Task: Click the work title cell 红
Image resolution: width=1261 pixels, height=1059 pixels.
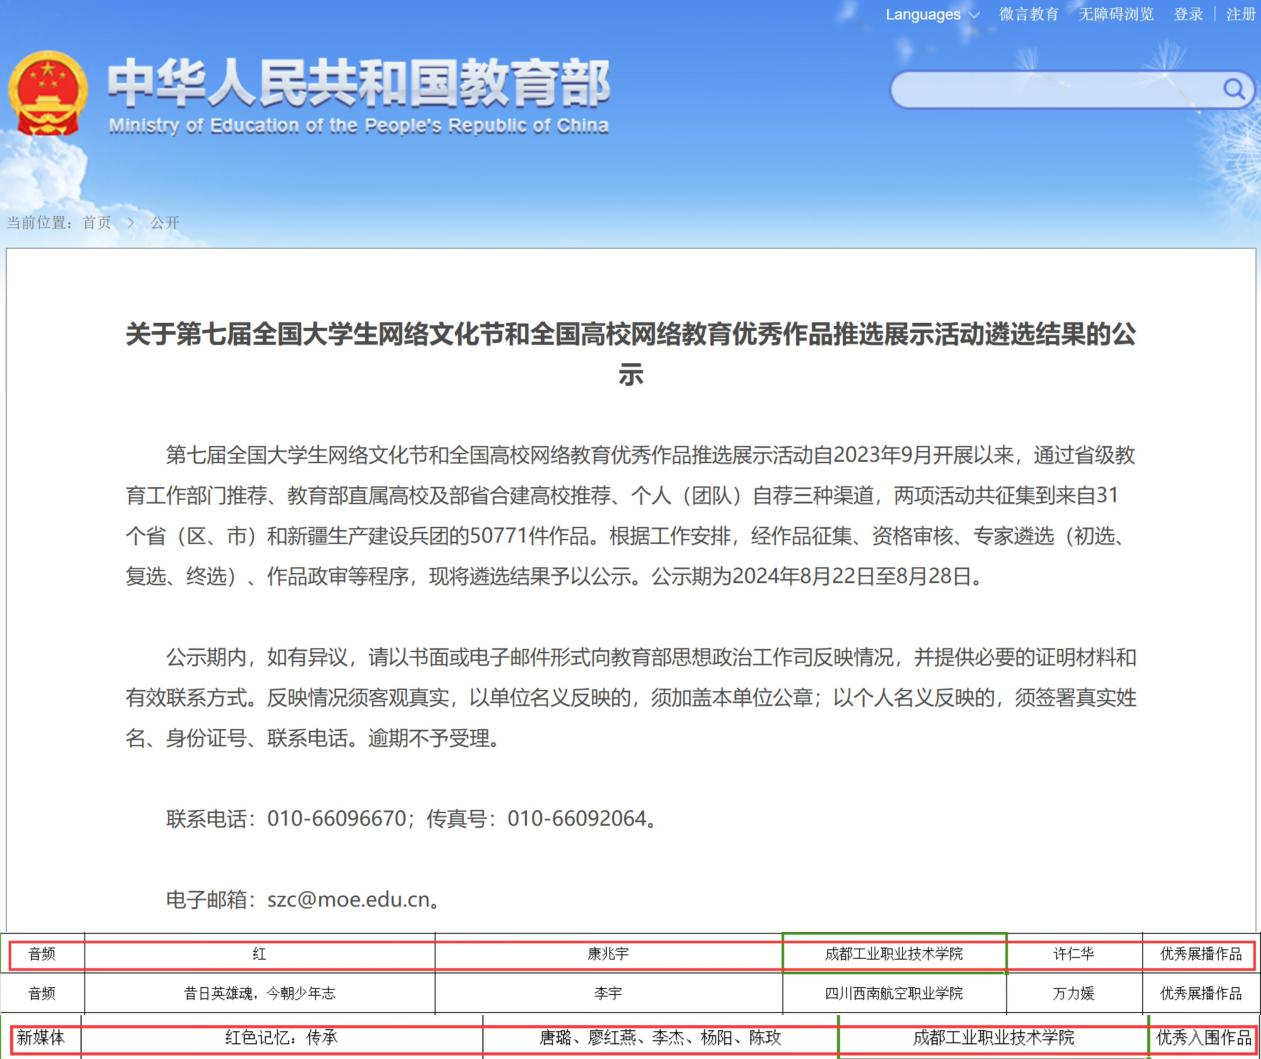Action: [259, 953]
